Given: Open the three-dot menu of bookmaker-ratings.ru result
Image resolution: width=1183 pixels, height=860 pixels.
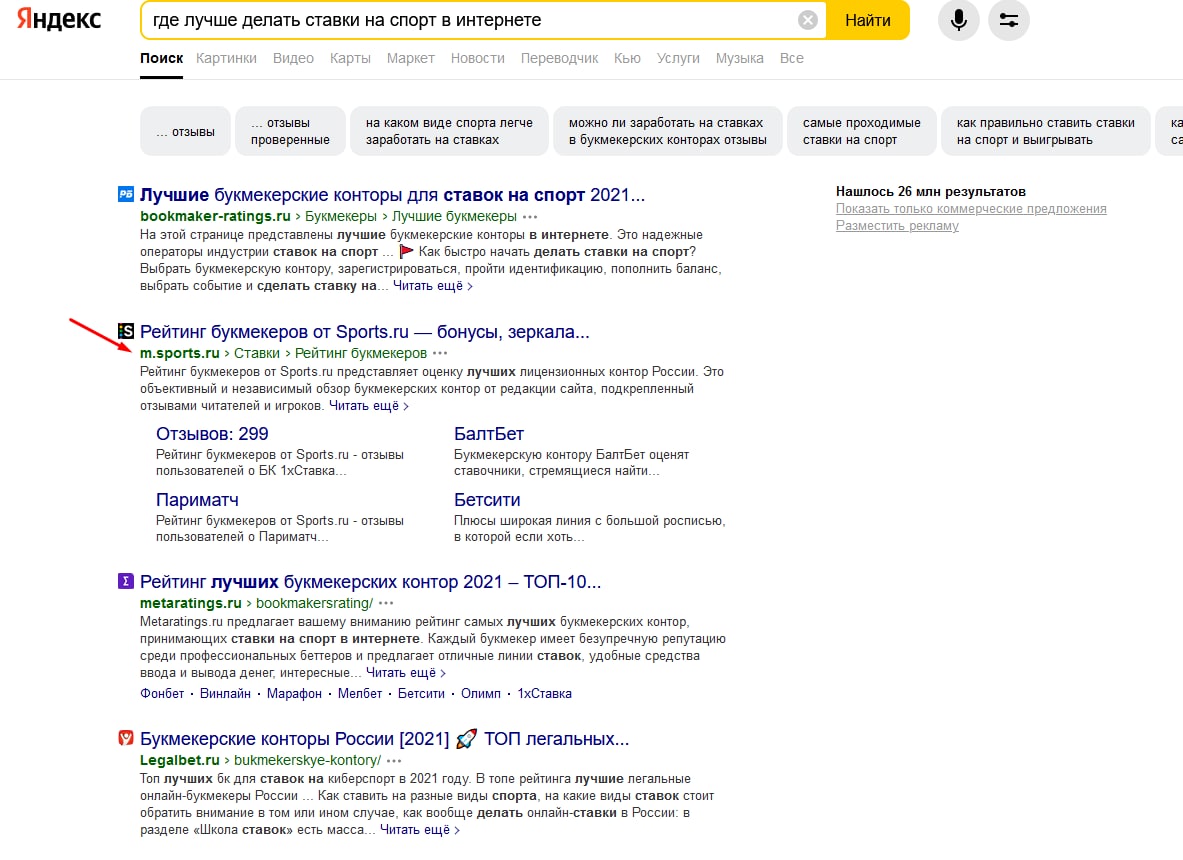Looking at the screenshot, I should (530, 217).
